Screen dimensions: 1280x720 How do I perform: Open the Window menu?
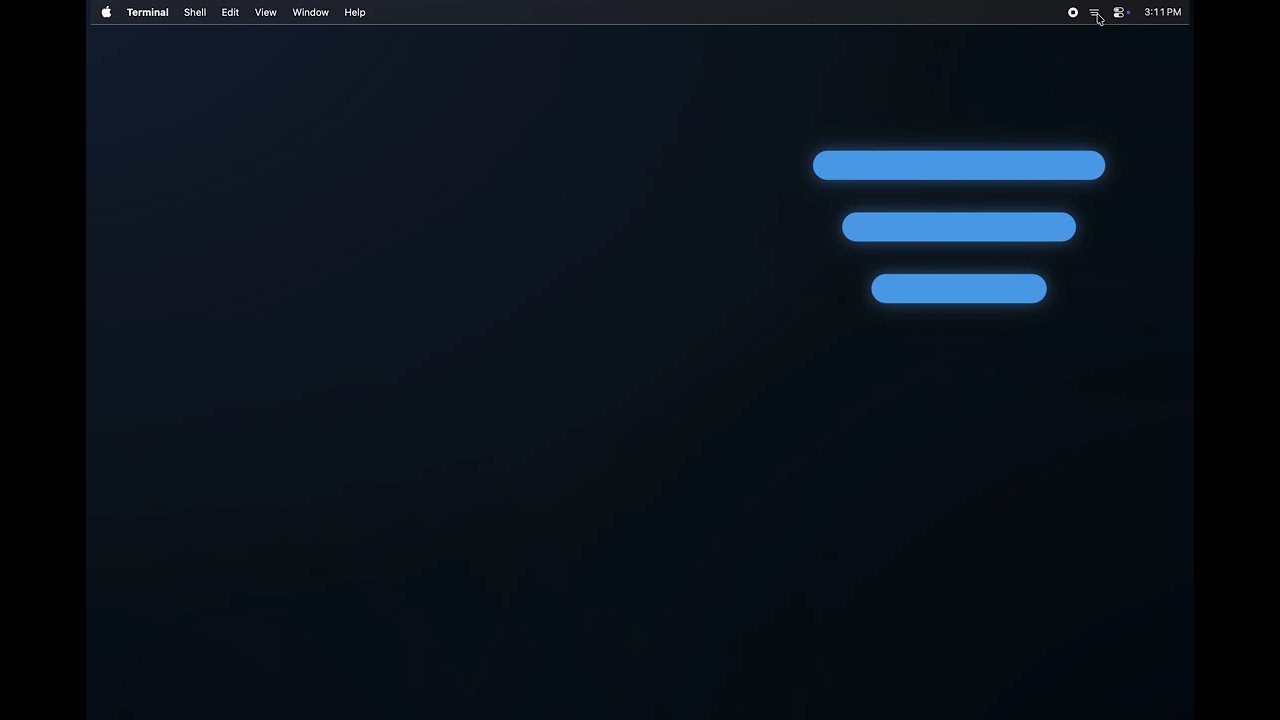coord(310,12)
